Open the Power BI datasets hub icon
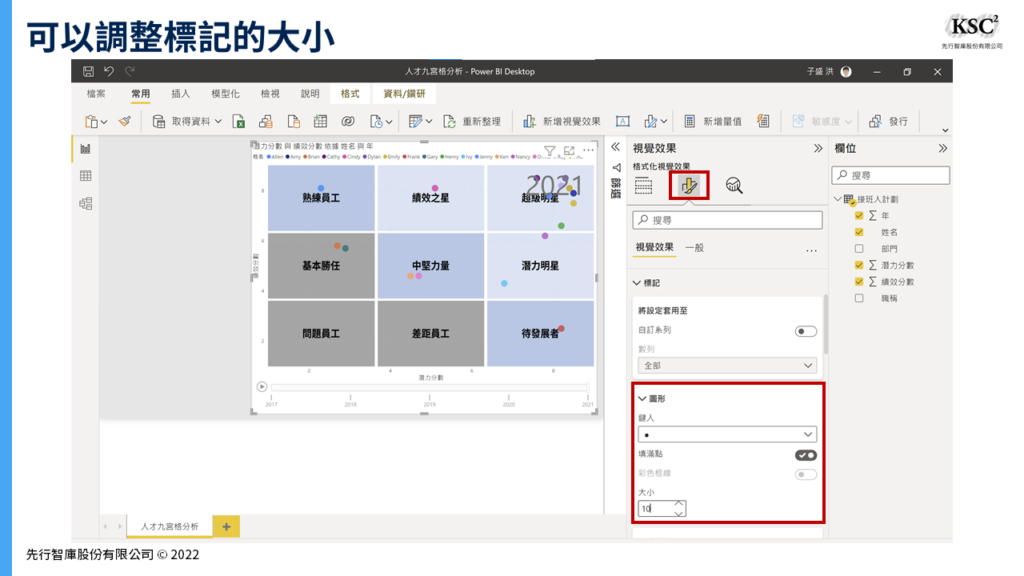The image size is (1024, 576). click(266, 121)
